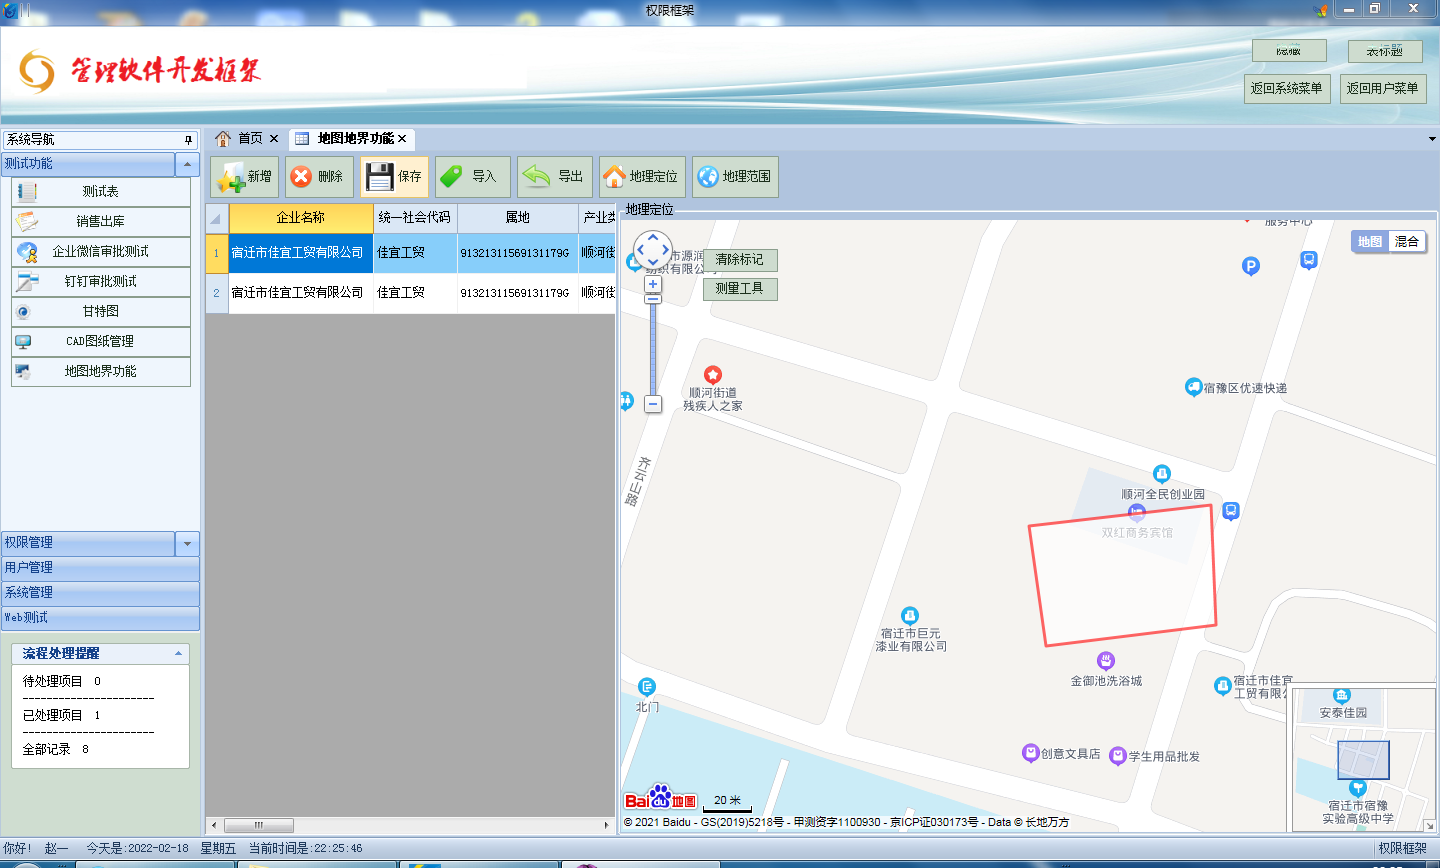This screenshot has width=1440, height=868.
Task: Click the map zoom level slider track
Action: (653, 349)
